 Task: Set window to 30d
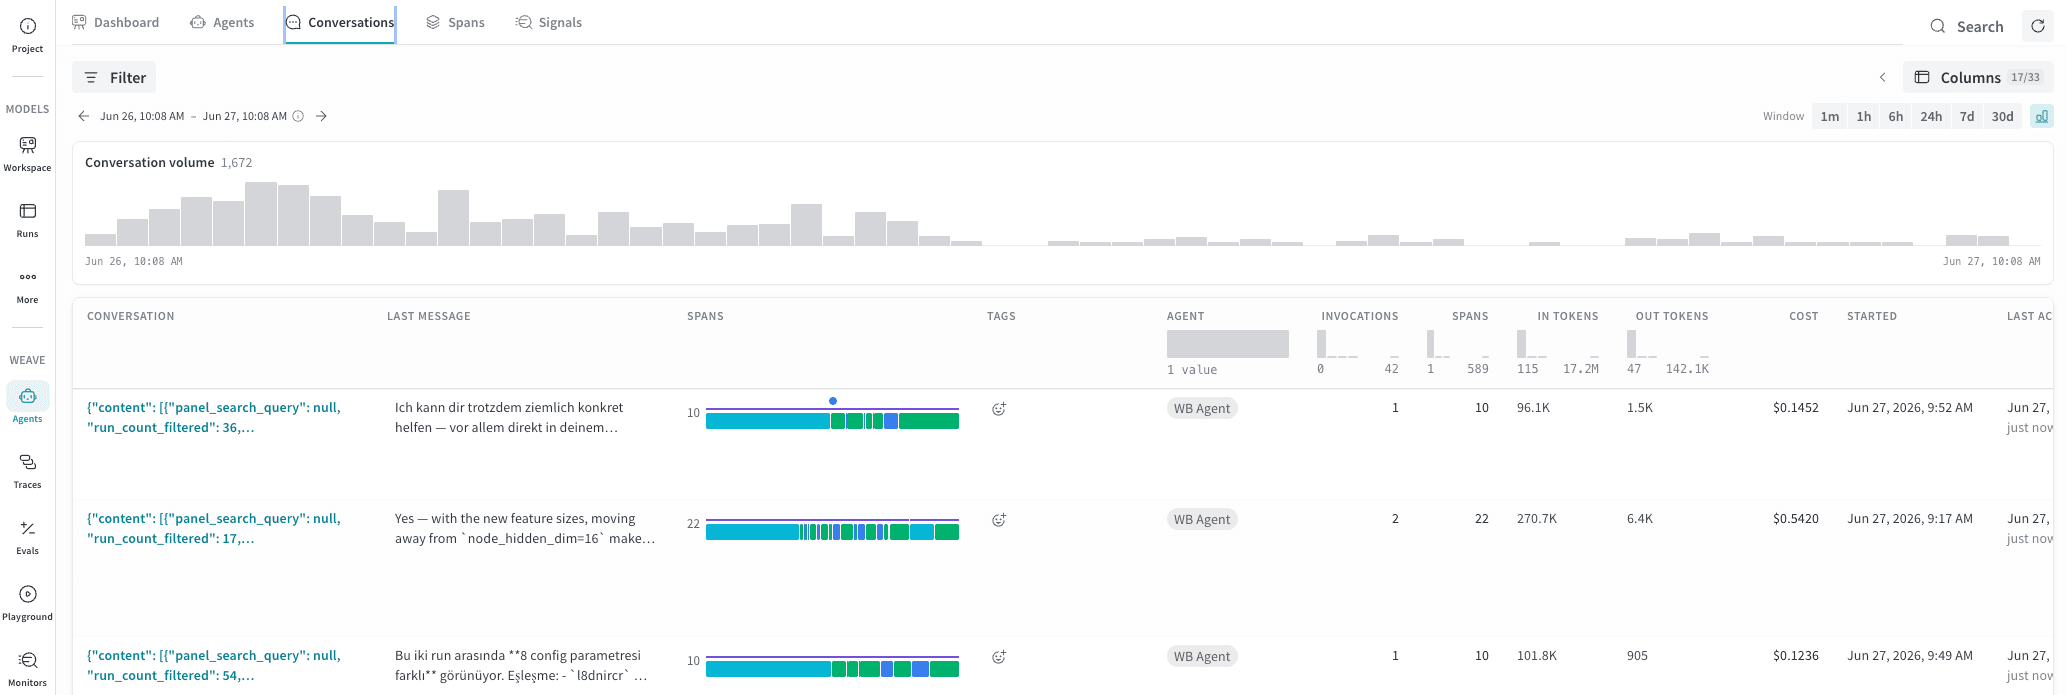(x=2002, y=116)
